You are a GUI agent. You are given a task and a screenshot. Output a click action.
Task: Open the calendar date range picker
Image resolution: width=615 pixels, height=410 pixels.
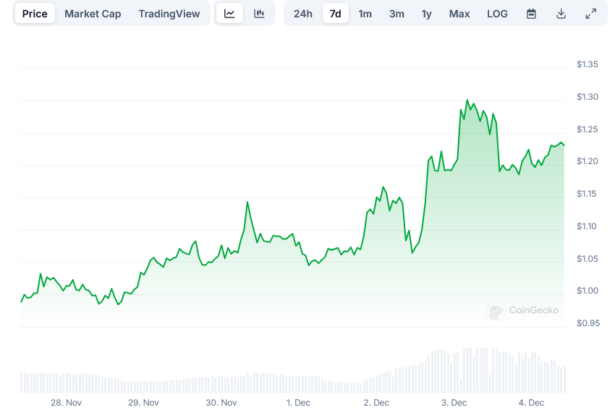[531, 14]
